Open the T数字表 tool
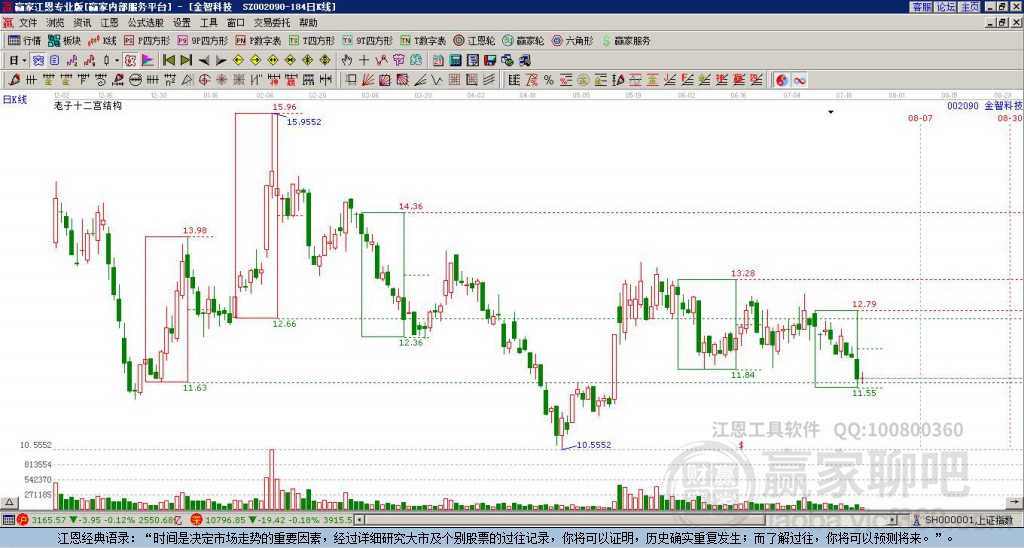 click(423, 40)
